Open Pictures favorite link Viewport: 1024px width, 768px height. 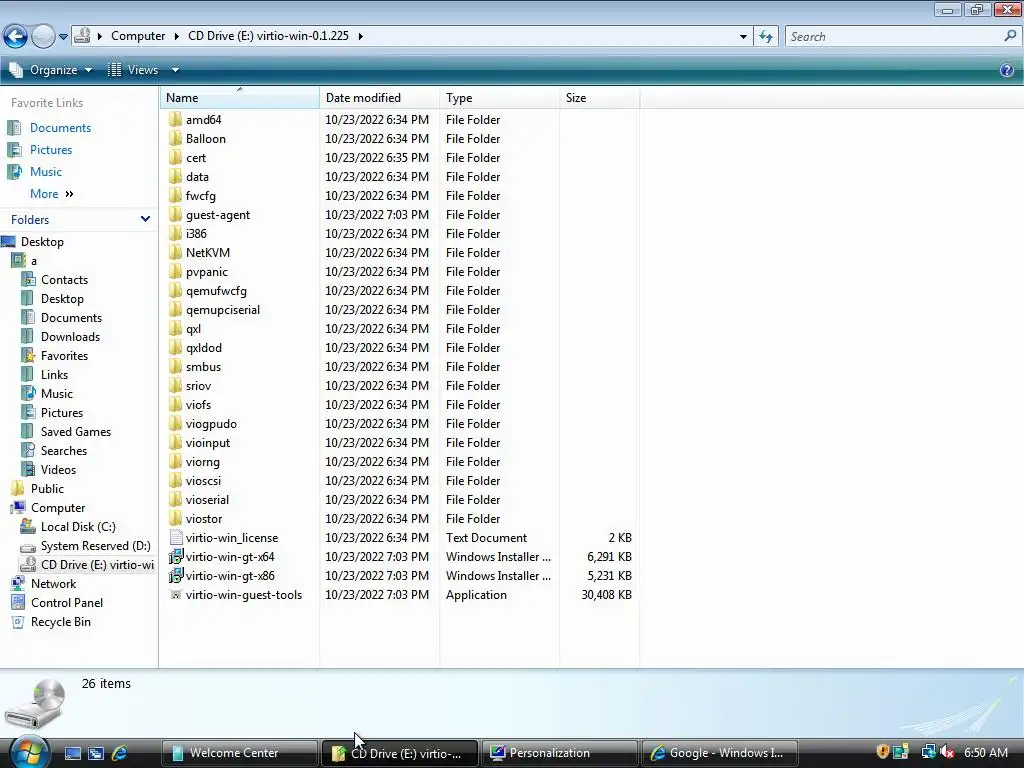(x=51, y=150)
